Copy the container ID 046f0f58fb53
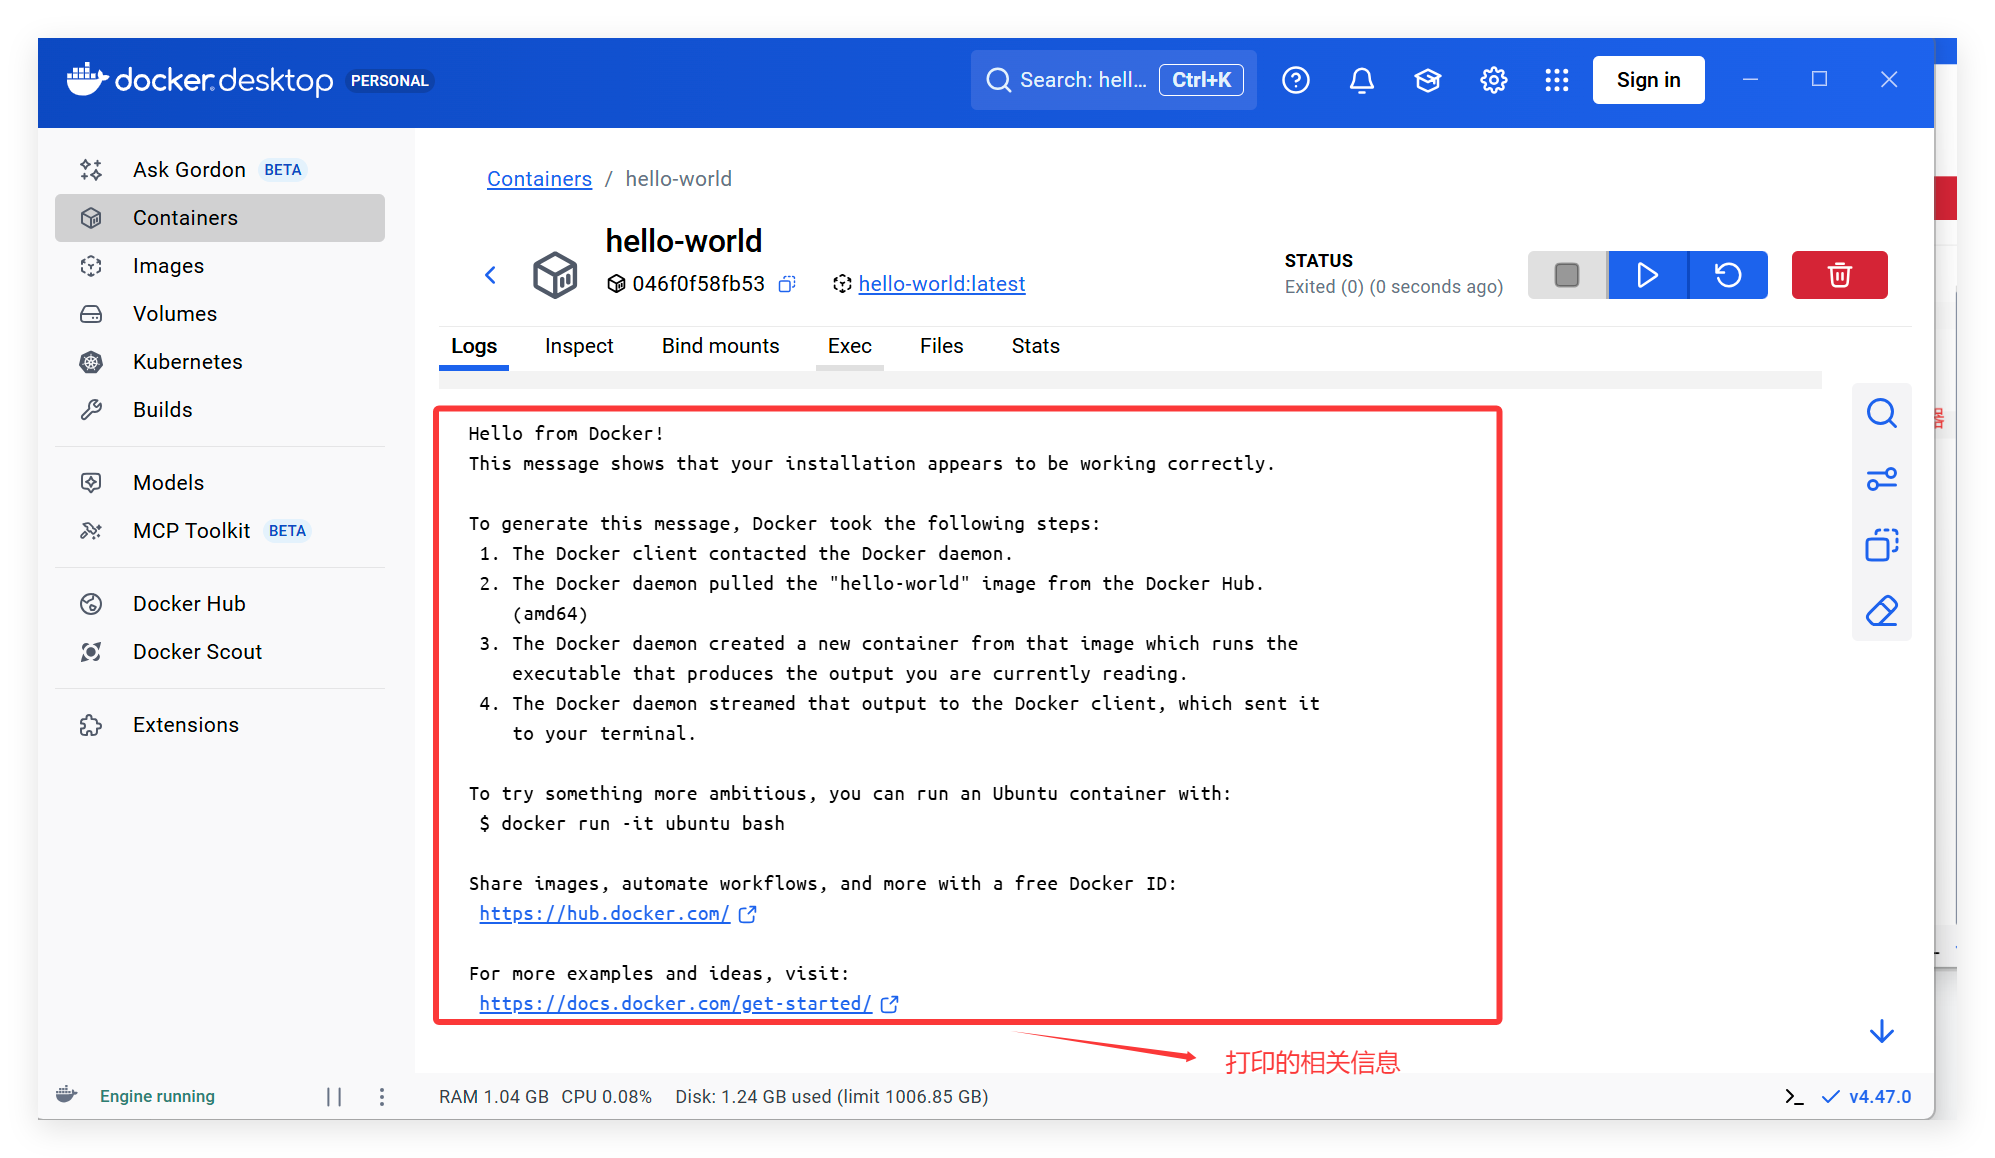The height and width of the screenshot is (1158, 1995). pyautogui.click(x=787, y=284)
